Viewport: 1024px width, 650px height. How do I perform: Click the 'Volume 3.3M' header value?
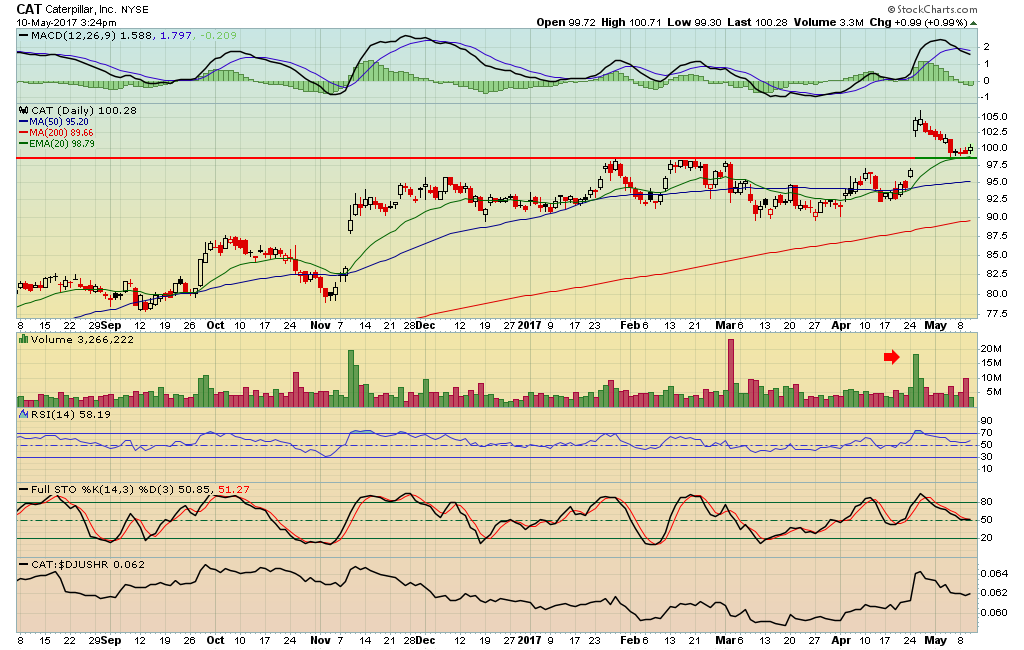[829, 22]
